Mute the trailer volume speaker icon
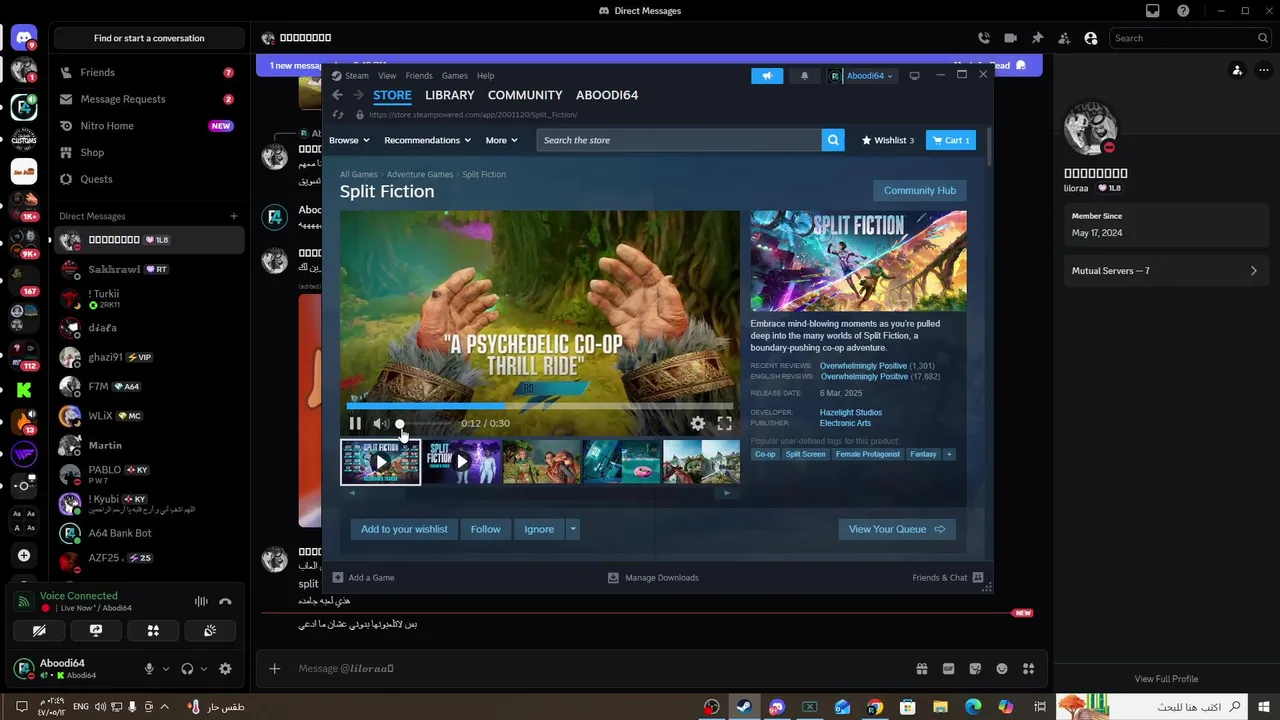The image size is (1280, 720). click(x=380, y=424)
